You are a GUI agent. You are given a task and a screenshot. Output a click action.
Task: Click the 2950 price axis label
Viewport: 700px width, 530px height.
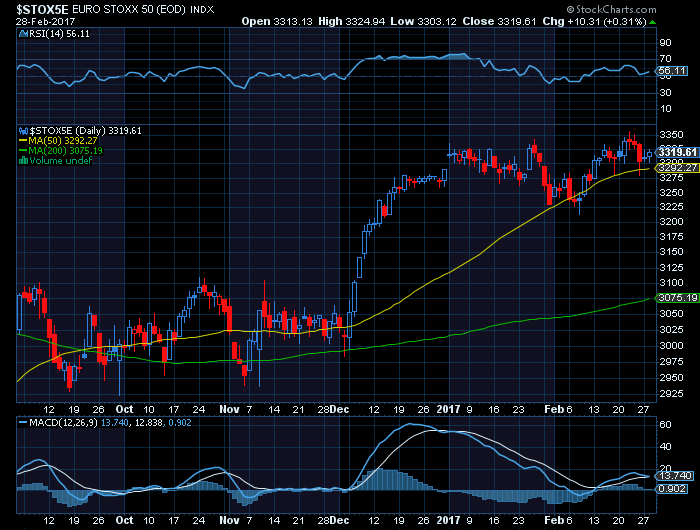[x=671, y=378]
